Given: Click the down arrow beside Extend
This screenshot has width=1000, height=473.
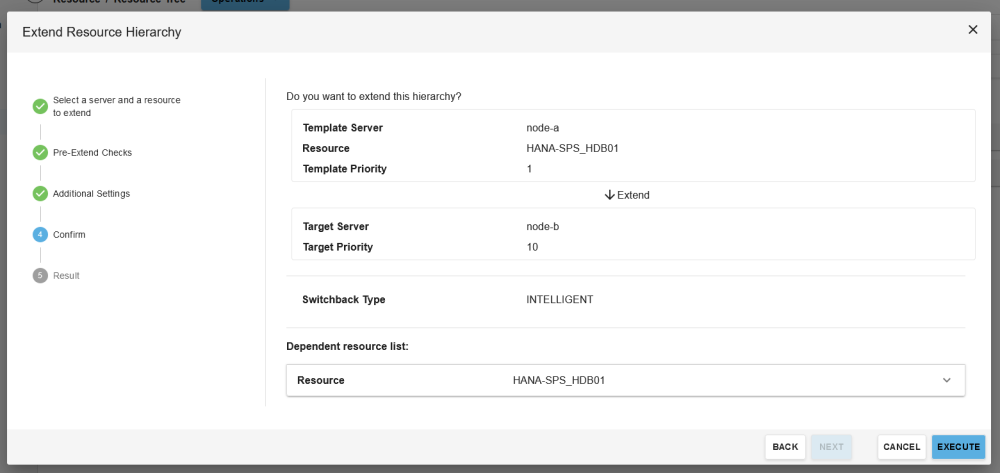Looking at the screenshot, I should pyautogui.click(x=609, y=195).
